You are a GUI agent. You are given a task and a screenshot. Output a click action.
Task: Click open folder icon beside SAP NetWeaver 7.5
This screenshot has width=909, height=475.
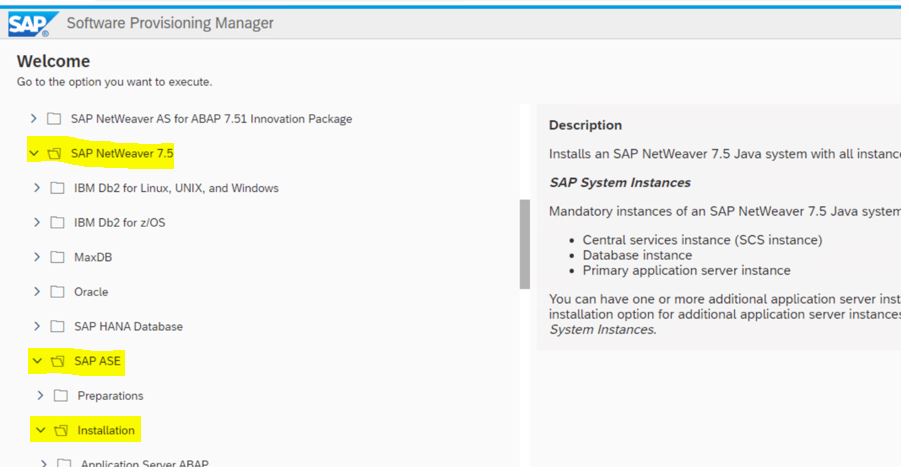click(x=54, y=154)
